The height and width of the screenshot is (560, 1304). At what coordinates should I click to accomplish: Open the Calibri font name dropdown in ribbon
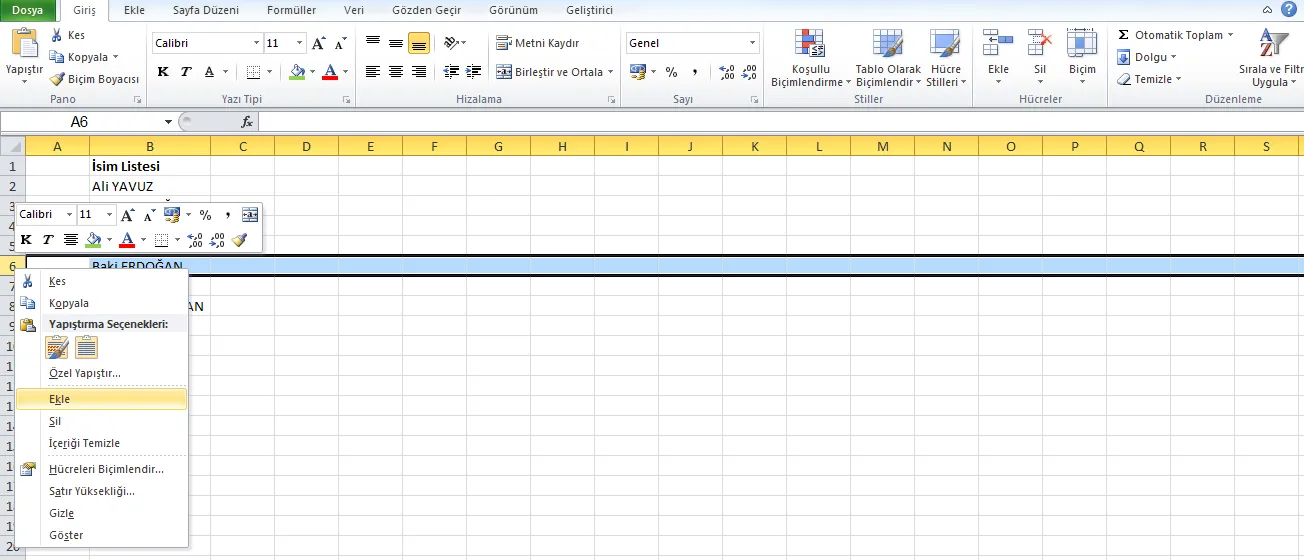[x=255, y=44]
